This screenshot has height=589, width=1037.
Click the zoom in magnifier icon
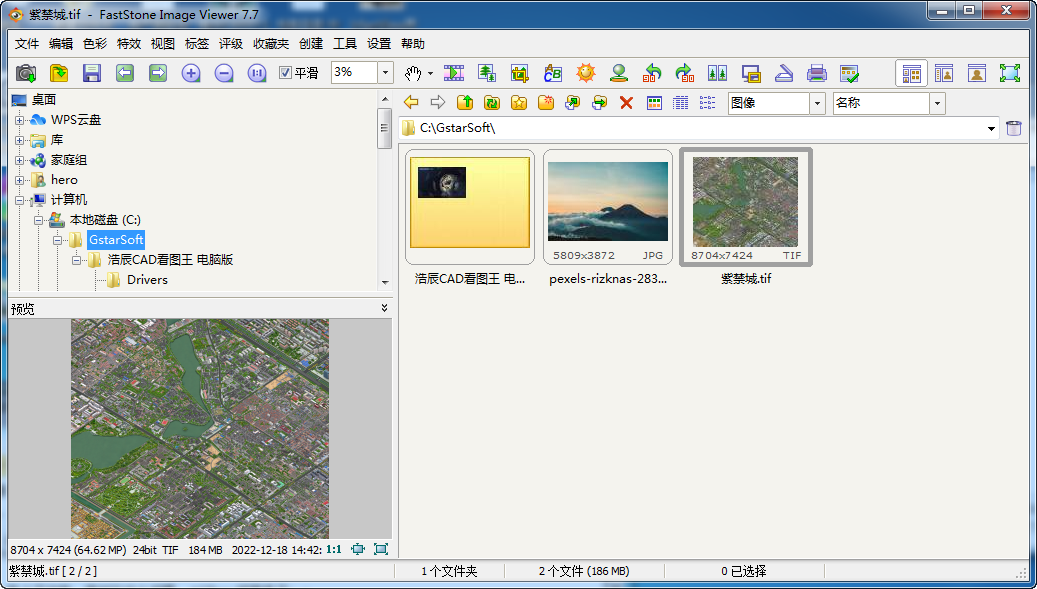coord(191,73)
